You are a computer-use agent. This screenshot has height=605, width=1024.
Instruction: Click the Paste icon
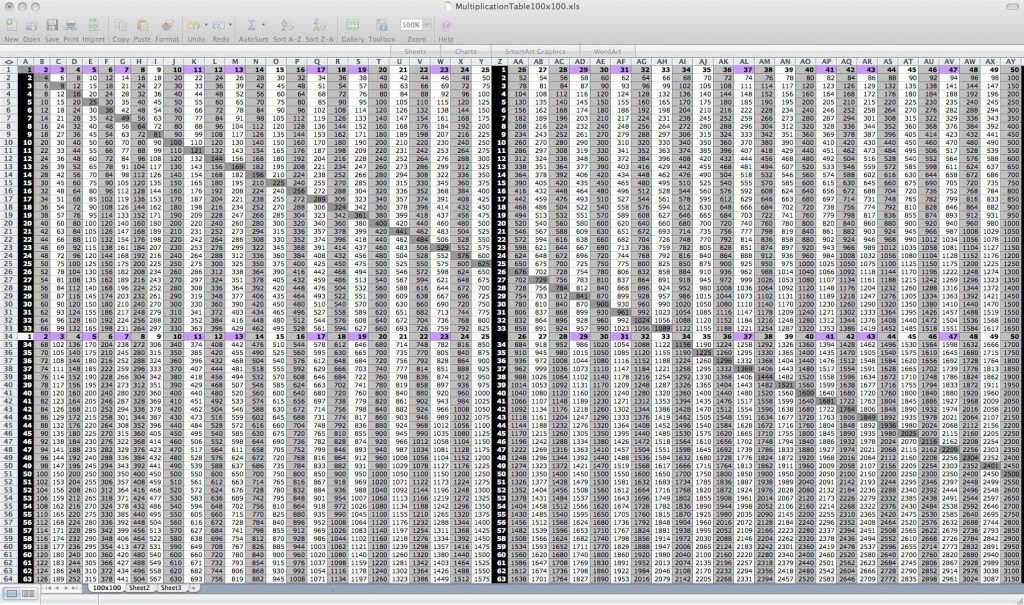coord(143,25)
